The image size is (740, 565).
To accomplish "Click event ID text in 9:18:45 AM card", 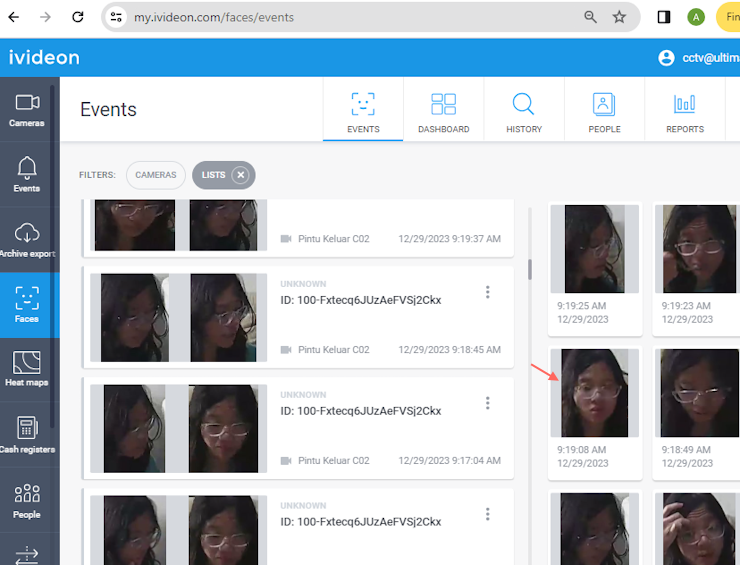I will click(x=361, y=300).
